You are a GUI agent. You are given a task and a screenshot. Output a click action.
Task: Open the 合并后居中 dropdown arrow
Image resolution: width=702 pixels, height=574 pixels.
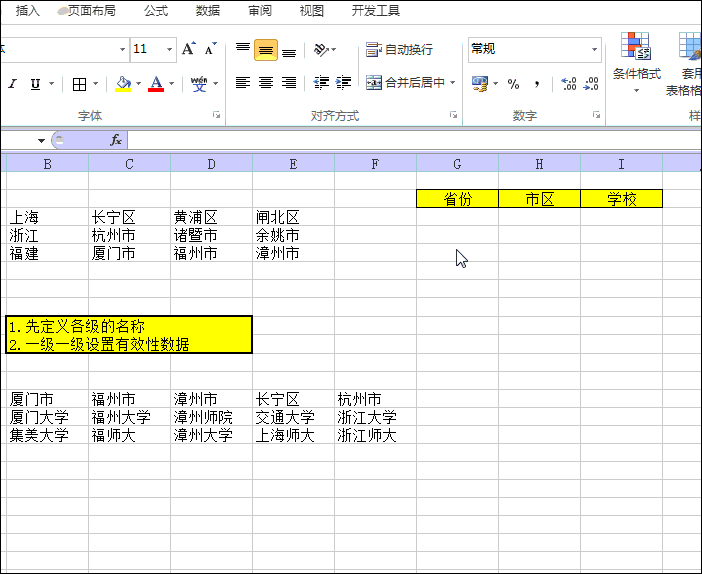453,83
